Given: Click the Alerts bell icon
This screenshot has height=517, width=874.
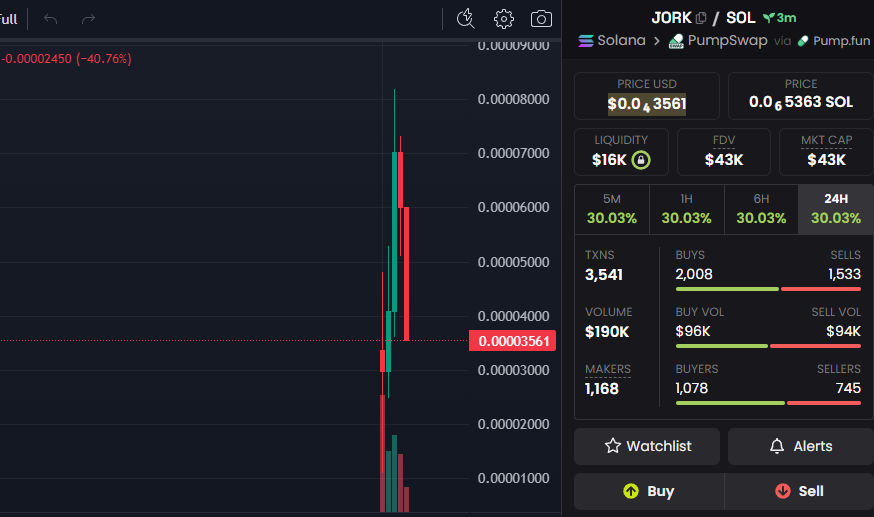Looking at the screenshot, I should (x=777, y=446).
